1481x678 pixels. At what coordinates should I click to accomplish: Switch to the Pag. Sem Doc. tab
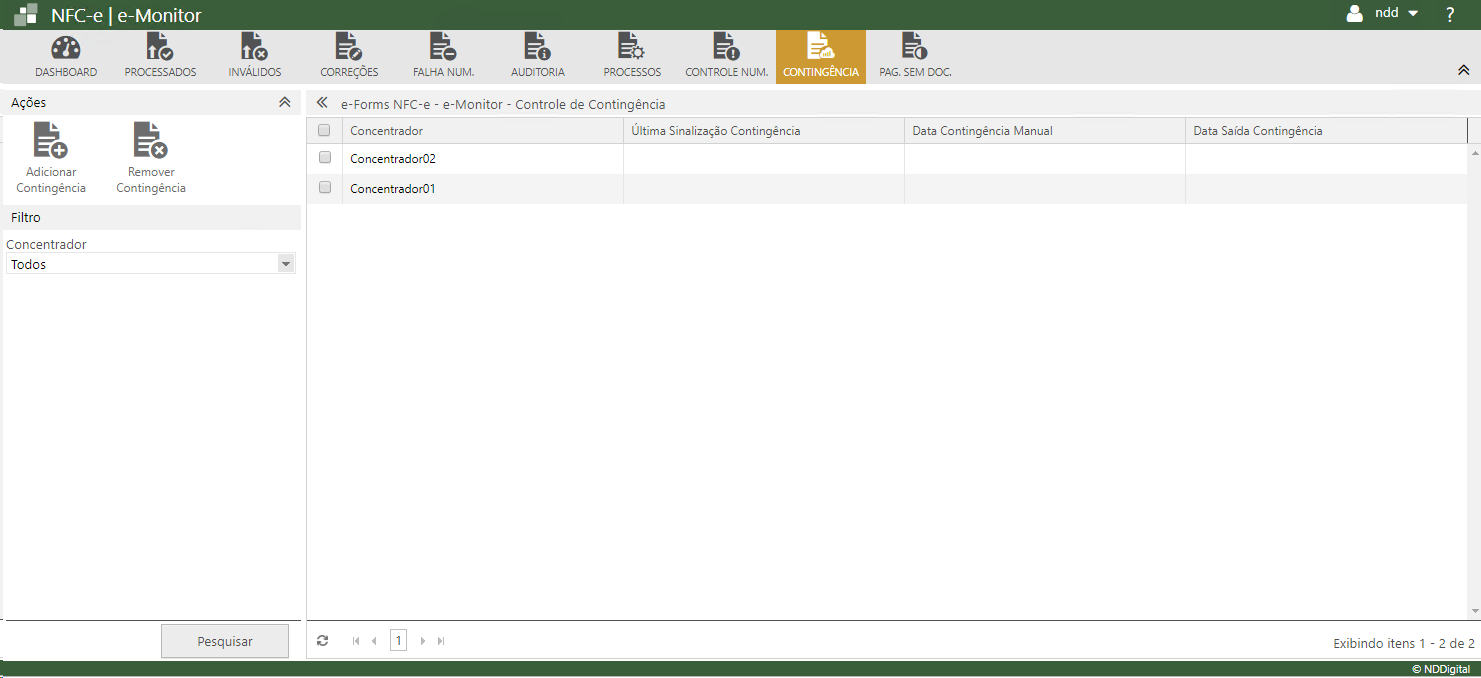pos(914,56)
